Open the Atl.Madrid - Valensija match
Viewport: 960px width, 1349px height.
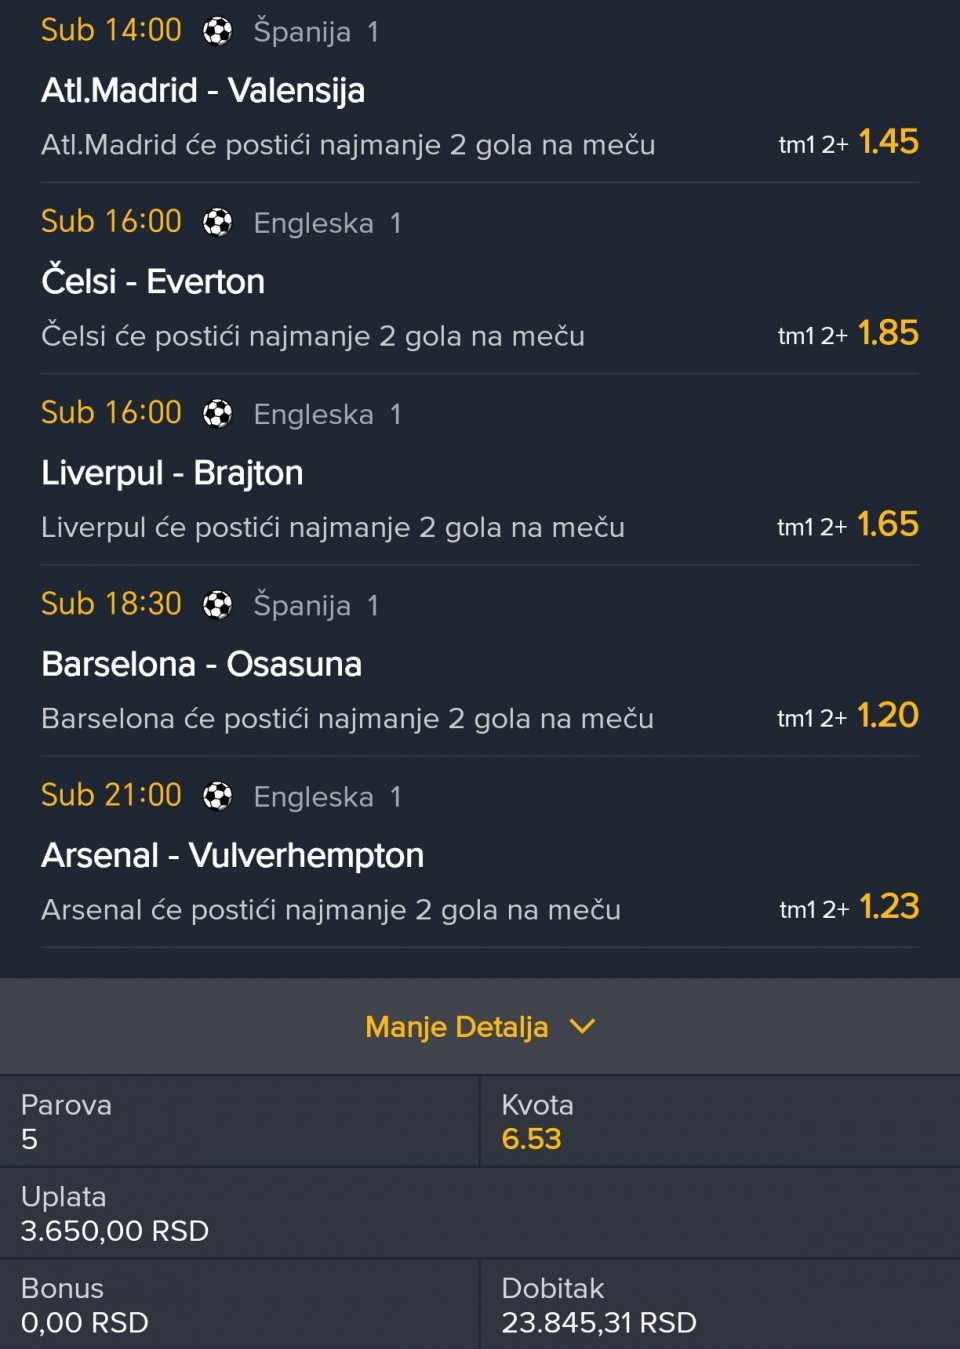203,91
